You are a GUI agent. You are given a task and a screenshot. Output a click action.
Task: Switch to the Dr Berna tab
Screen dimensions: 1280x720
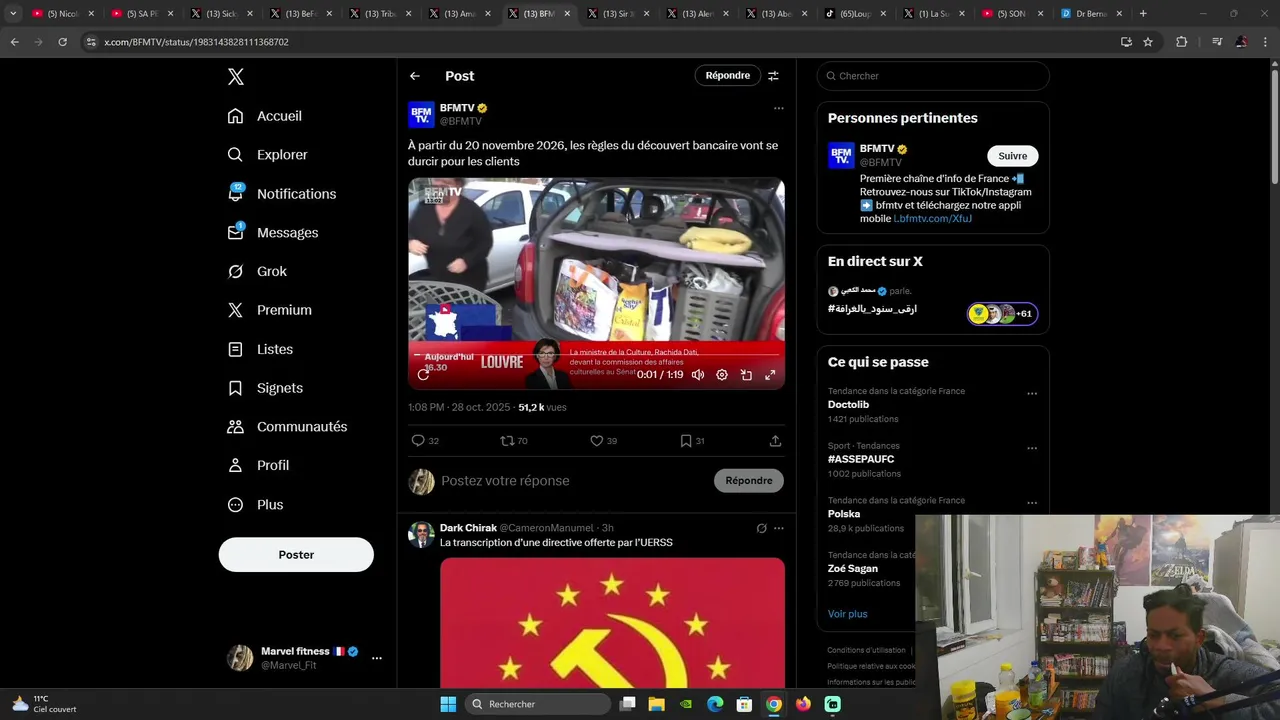pyautogui.click(x=1092, y=14)
